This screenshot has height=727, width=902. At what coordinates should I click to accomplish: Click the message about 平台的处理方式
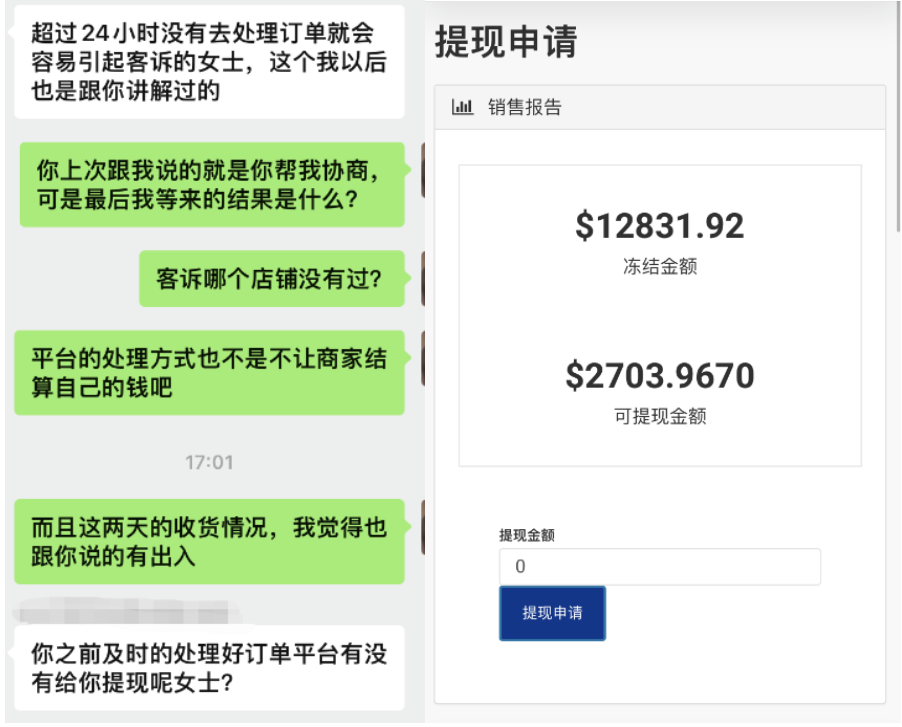[210, 372]
